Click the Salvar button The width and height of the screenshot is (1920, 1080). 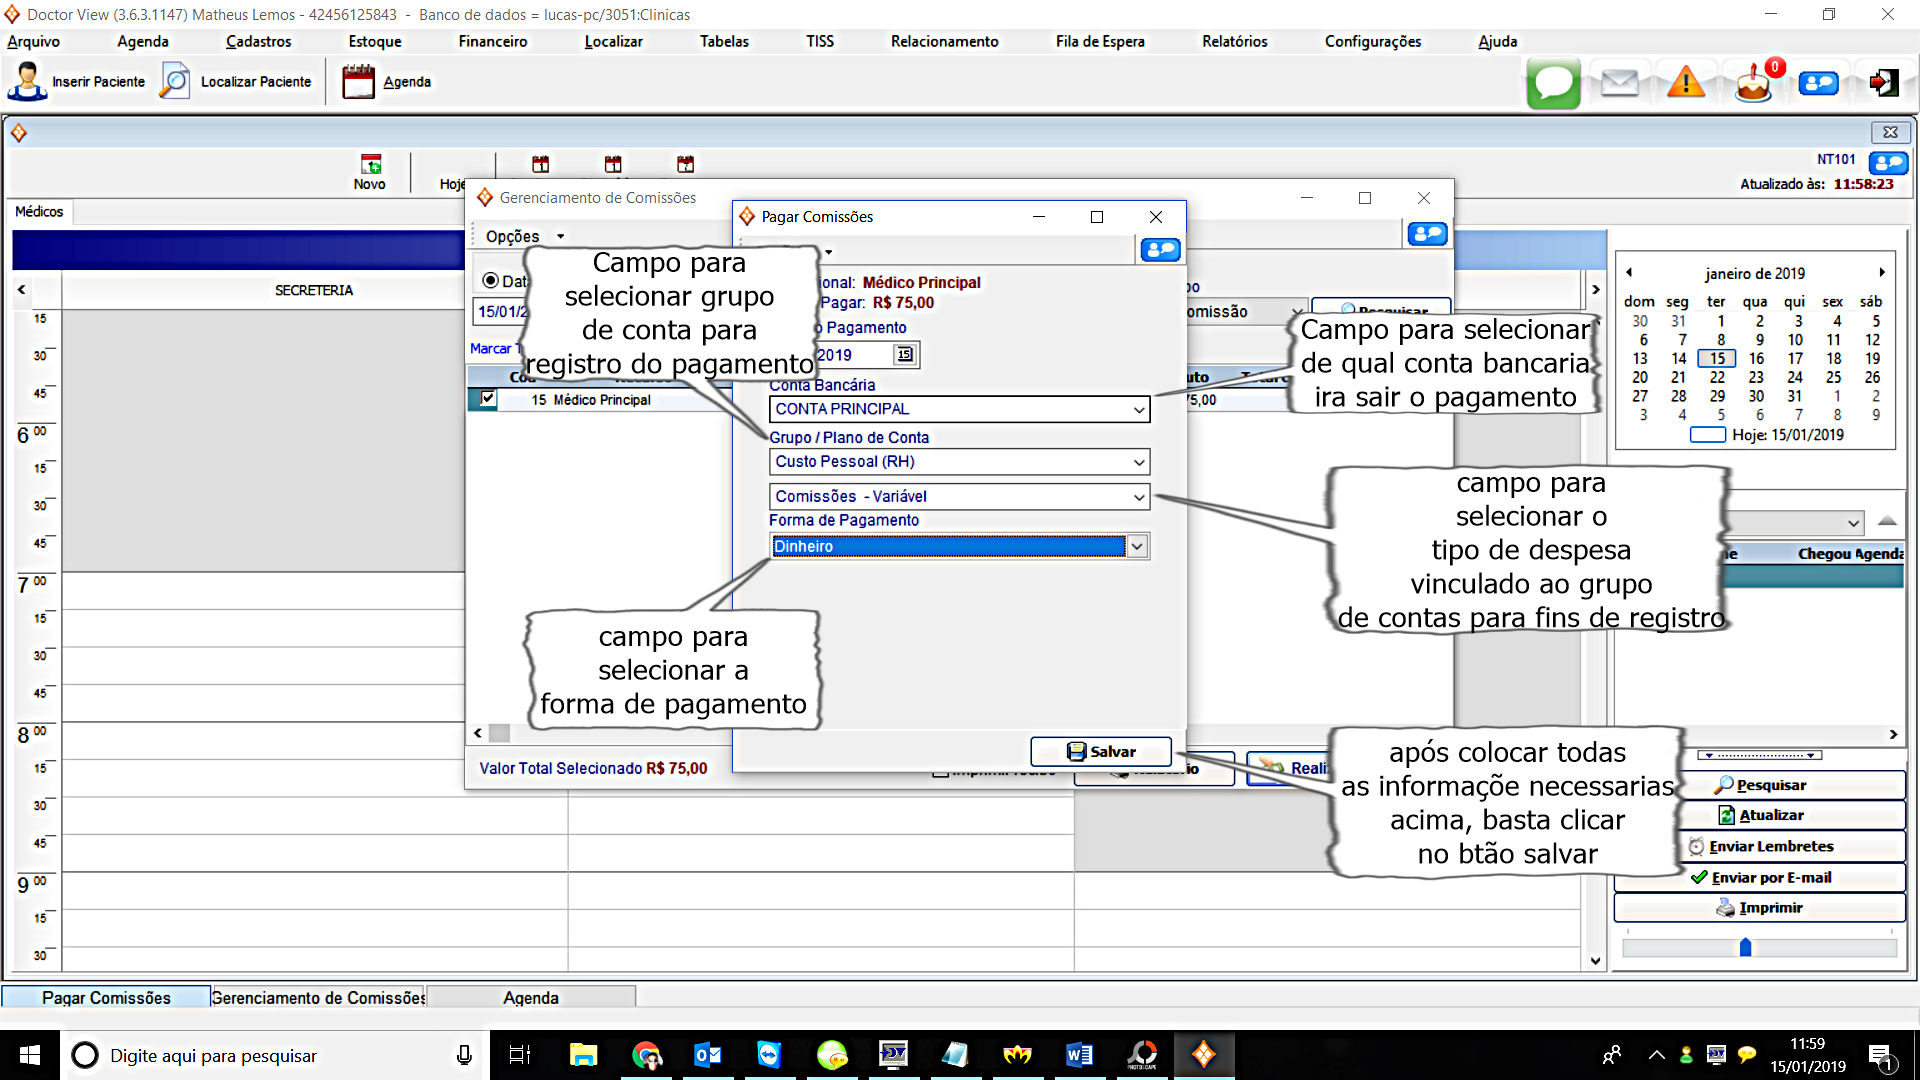1101,752
